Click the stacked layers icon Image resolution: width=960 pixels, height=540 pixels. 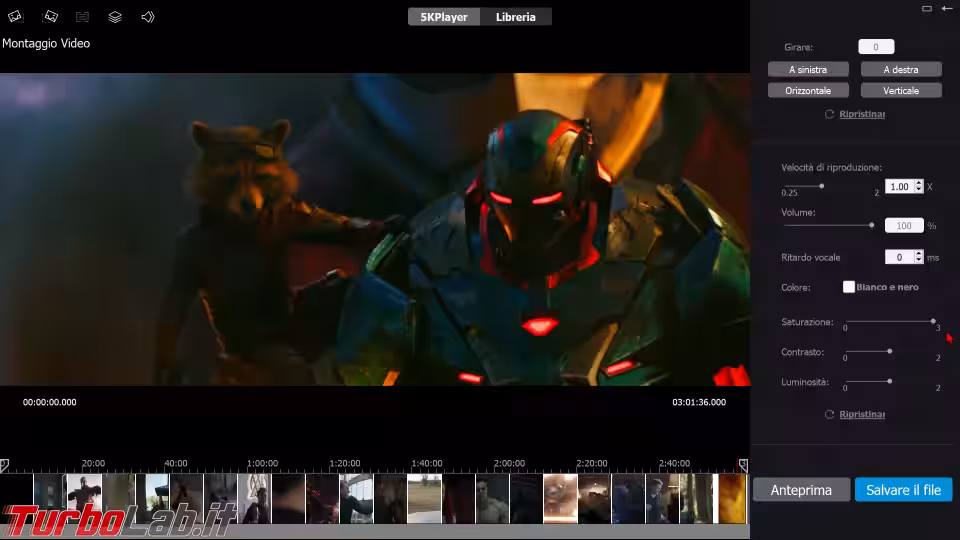(115, 17)
